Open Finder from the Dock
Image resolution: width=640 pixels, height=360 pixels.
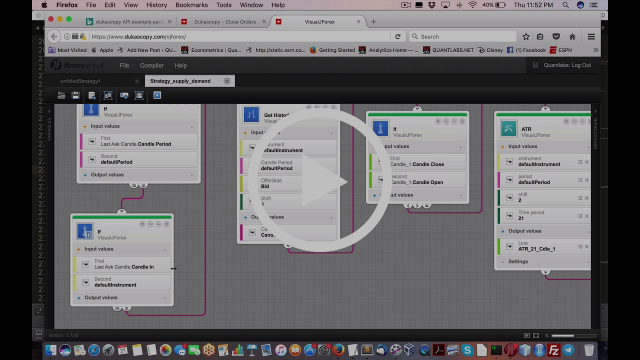(x=51, y=350)
